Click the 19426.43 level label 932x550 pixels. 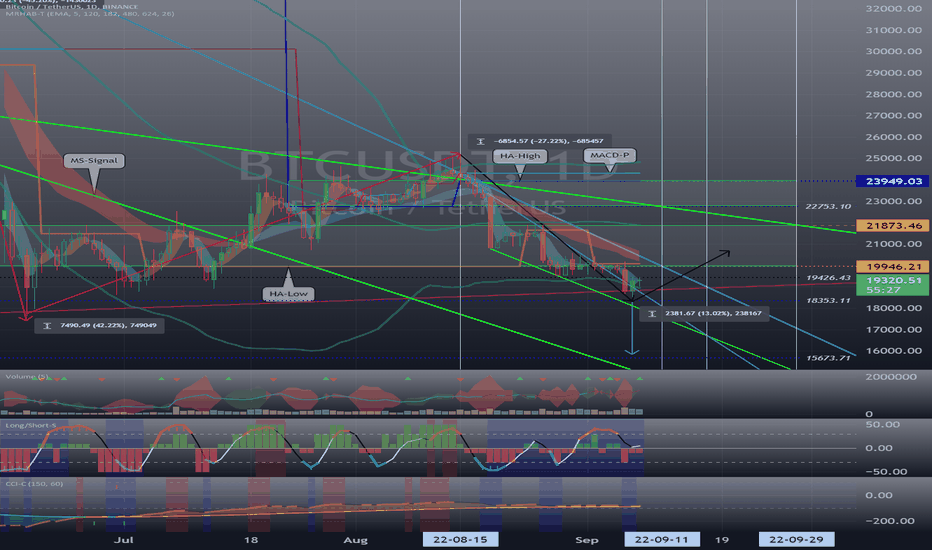(828, 278)
